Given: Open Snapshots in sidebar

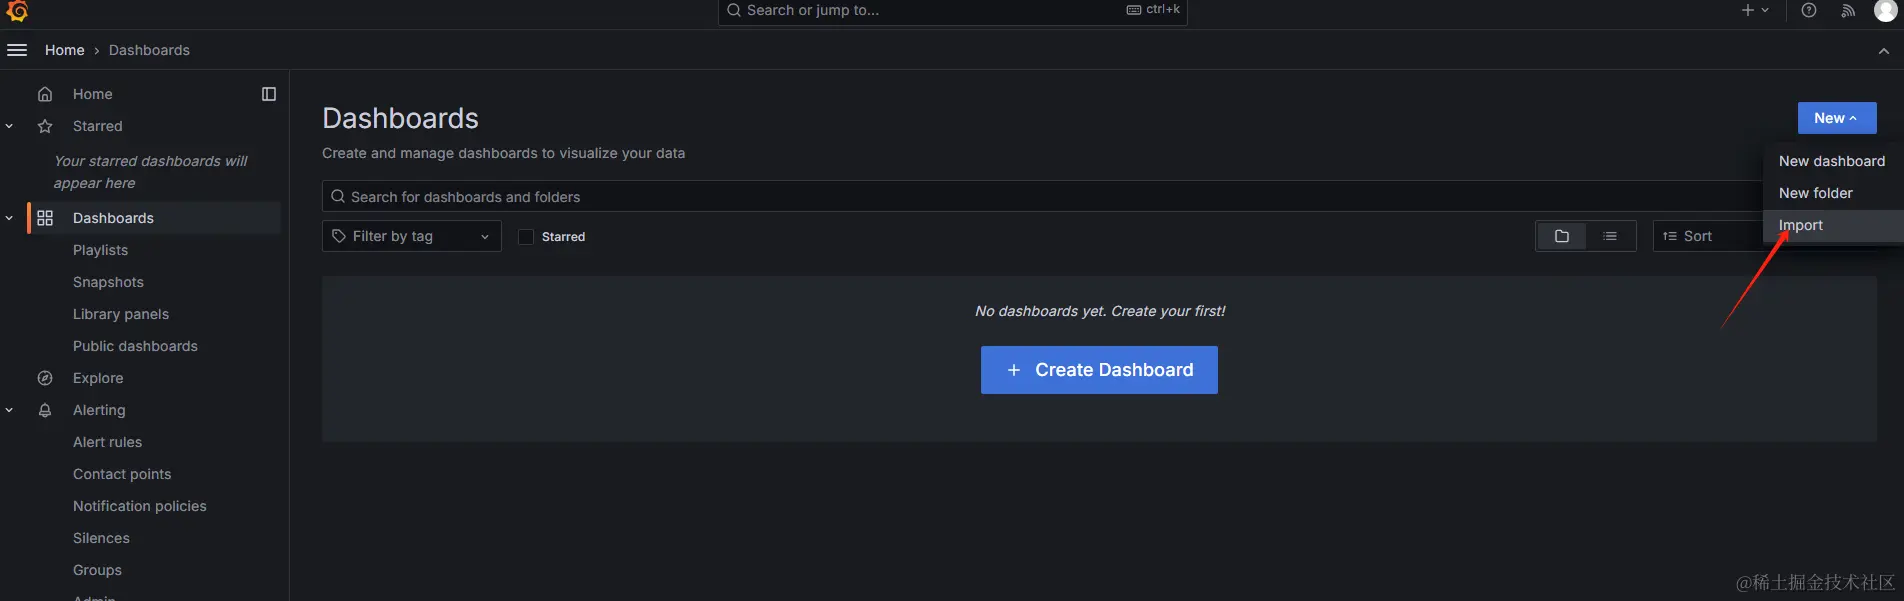Looking at the screenshot, I should point(108,282).
